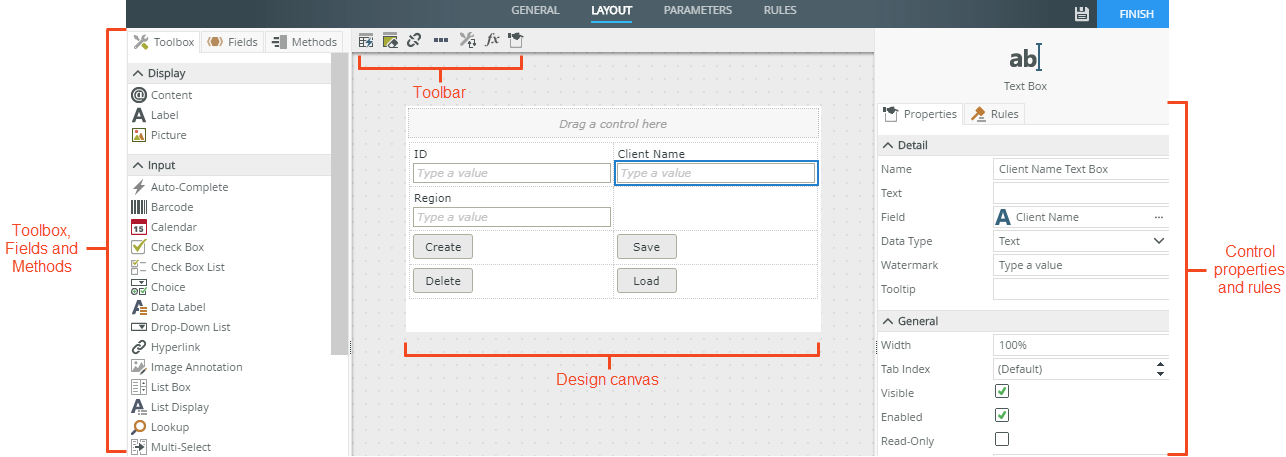Click the unlink chain toolbar icon
The height and width of the screenshot is (457, 1286).
414,41
